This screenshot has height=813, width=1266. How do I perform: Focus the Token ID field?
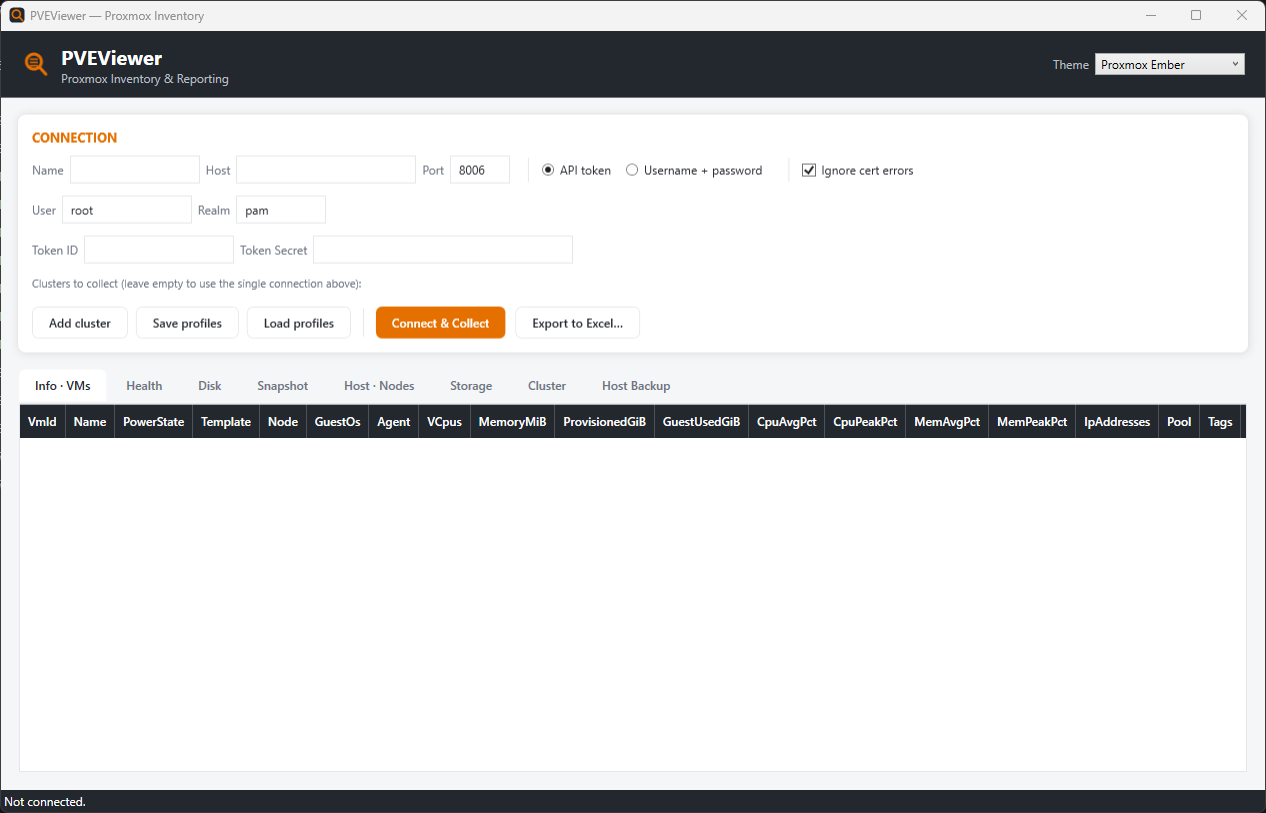pyautogui.click(x=159, y=250)
